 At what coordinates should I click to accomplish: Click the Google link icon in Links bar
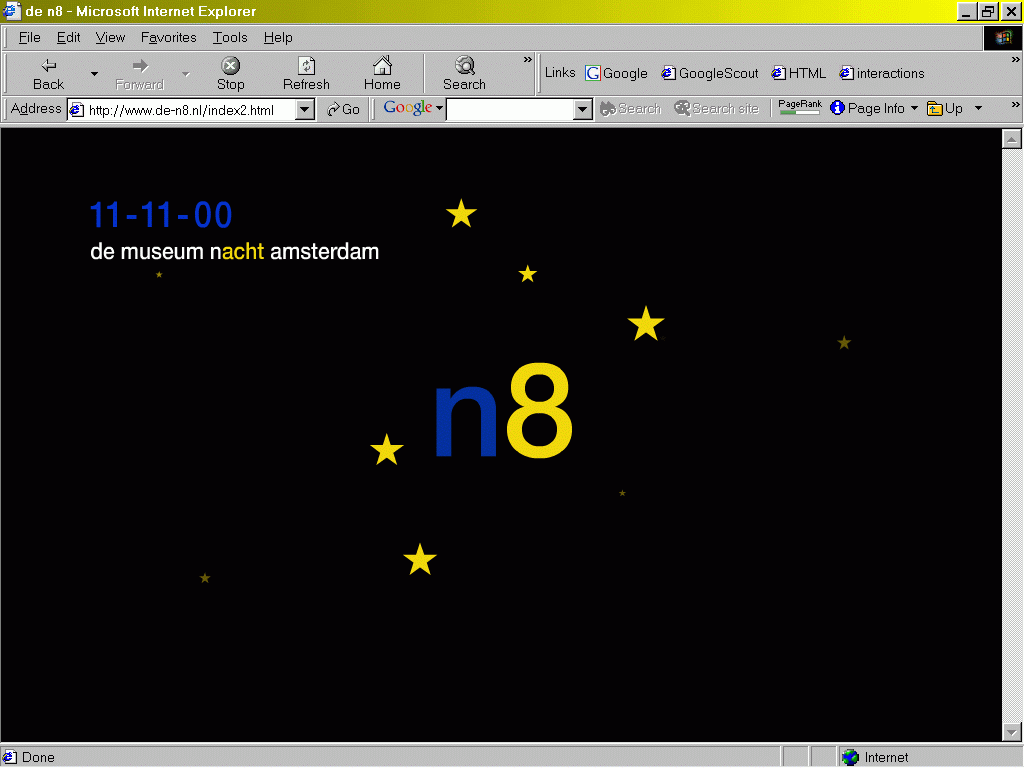593,73
